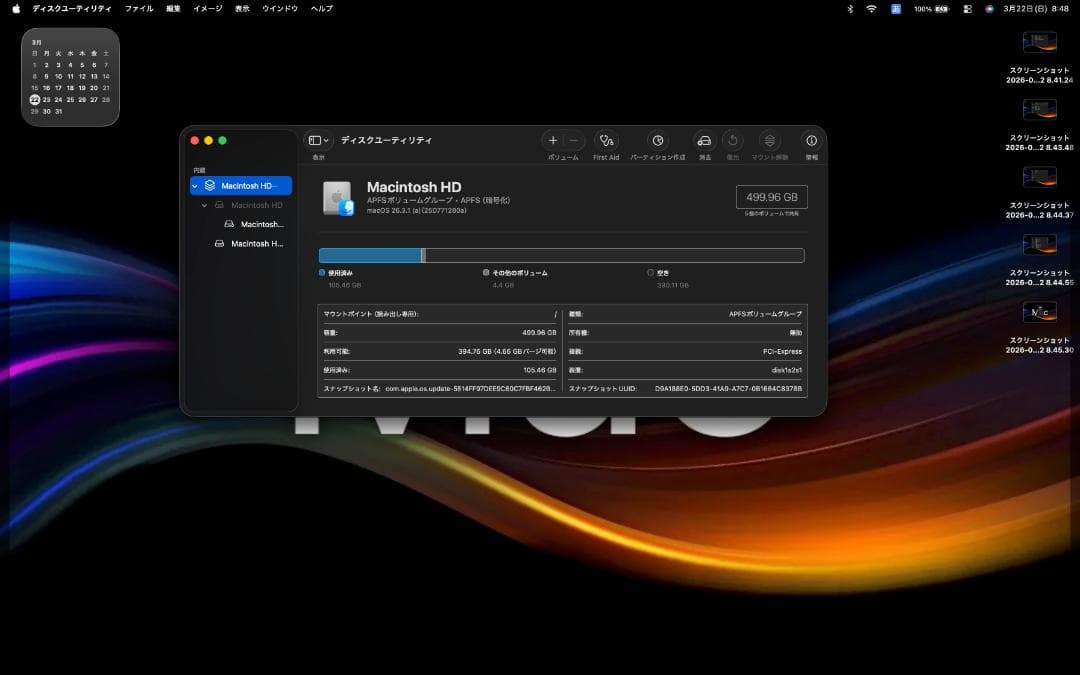Click the 499.96 GB capacity box
Screen dimensions: 1080x675
(x=771, y=197)
